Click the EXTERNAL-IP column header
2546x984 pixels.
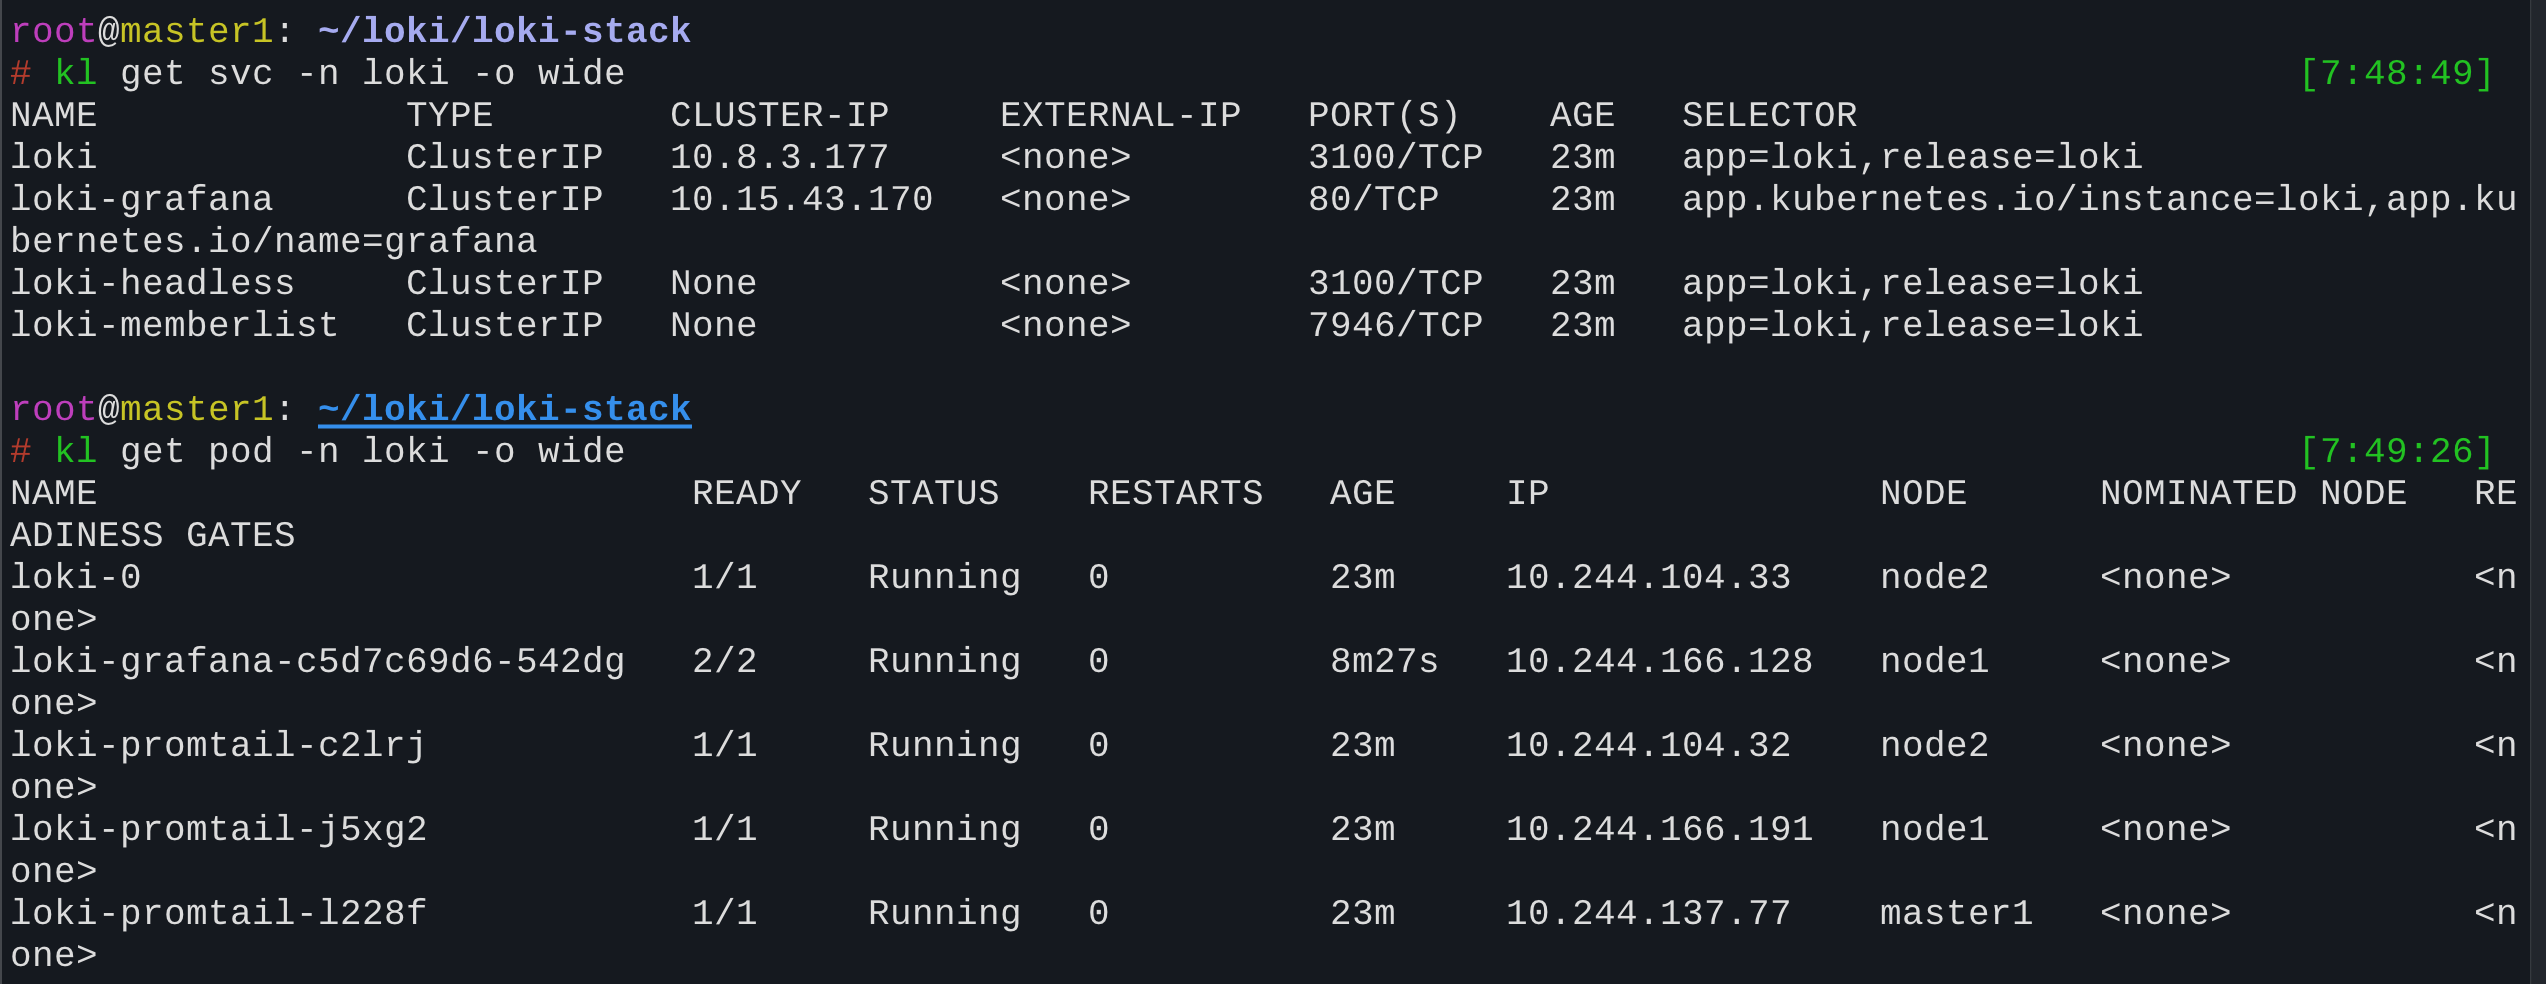coord(1120,115)
